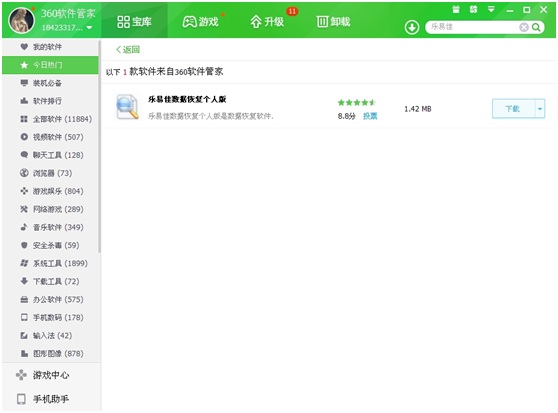Open 网络游戏 (289) category

50,209
